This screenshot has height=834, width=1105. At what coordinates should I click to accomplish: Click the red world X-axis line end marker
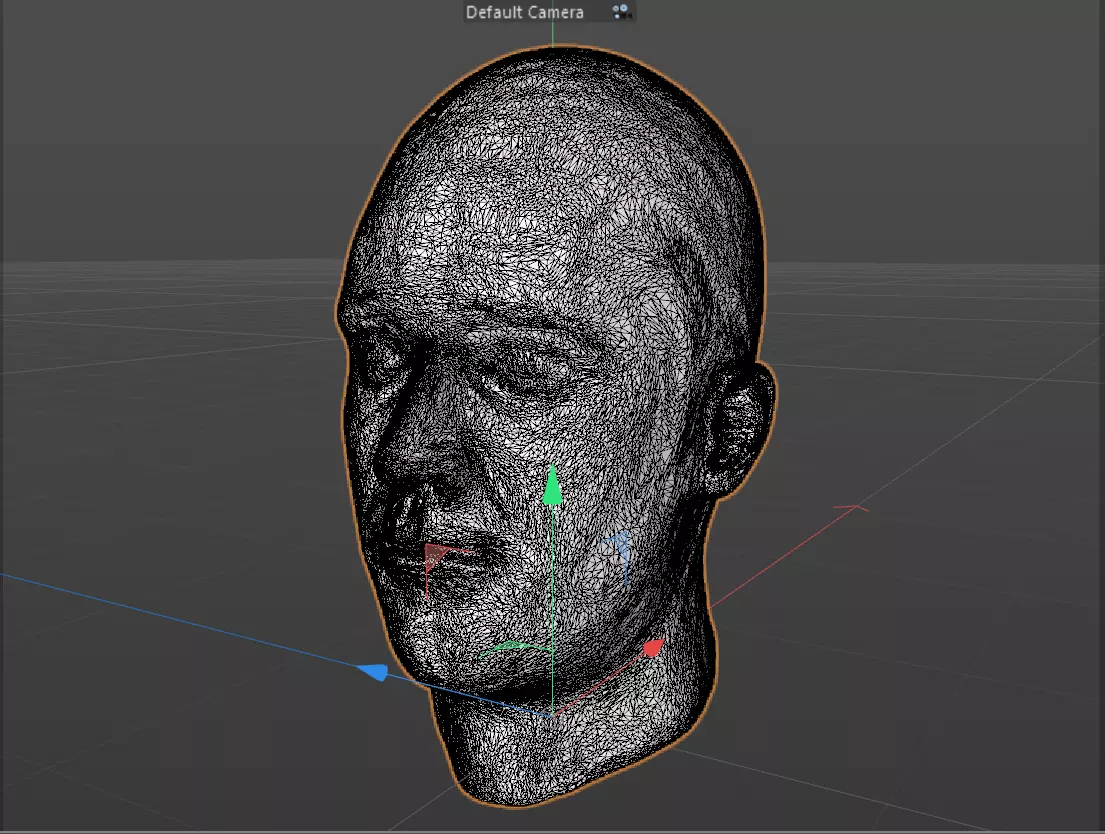(854, 508)
